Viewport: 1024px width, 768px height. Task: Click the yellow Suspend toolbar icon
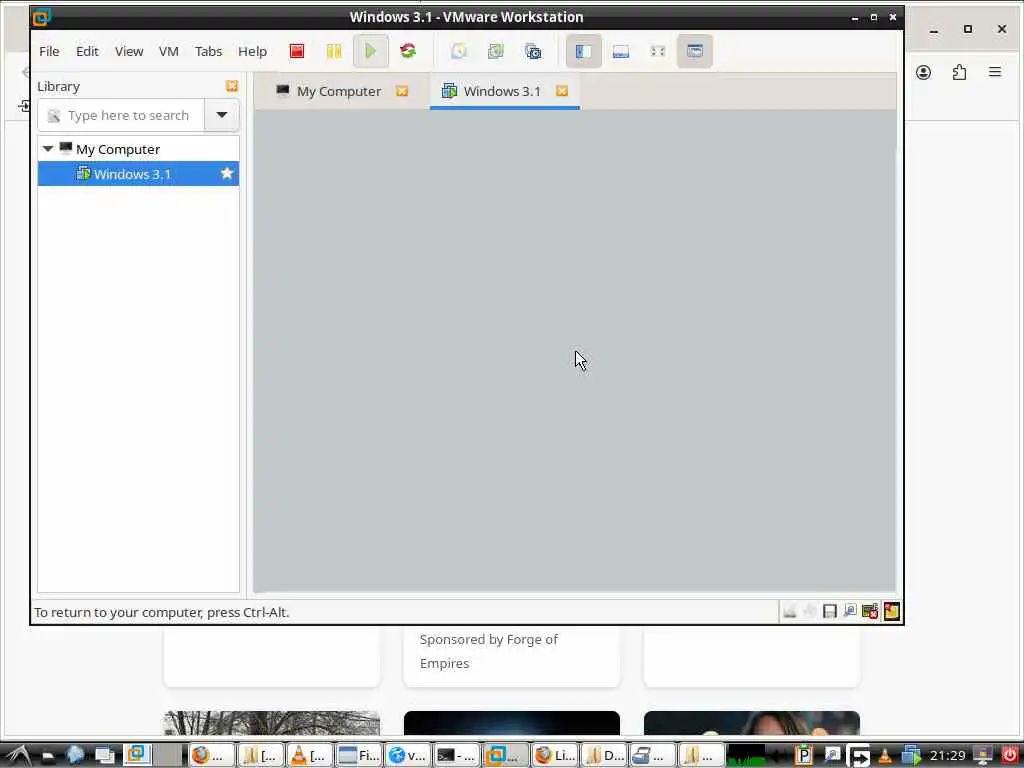point(334,51)
